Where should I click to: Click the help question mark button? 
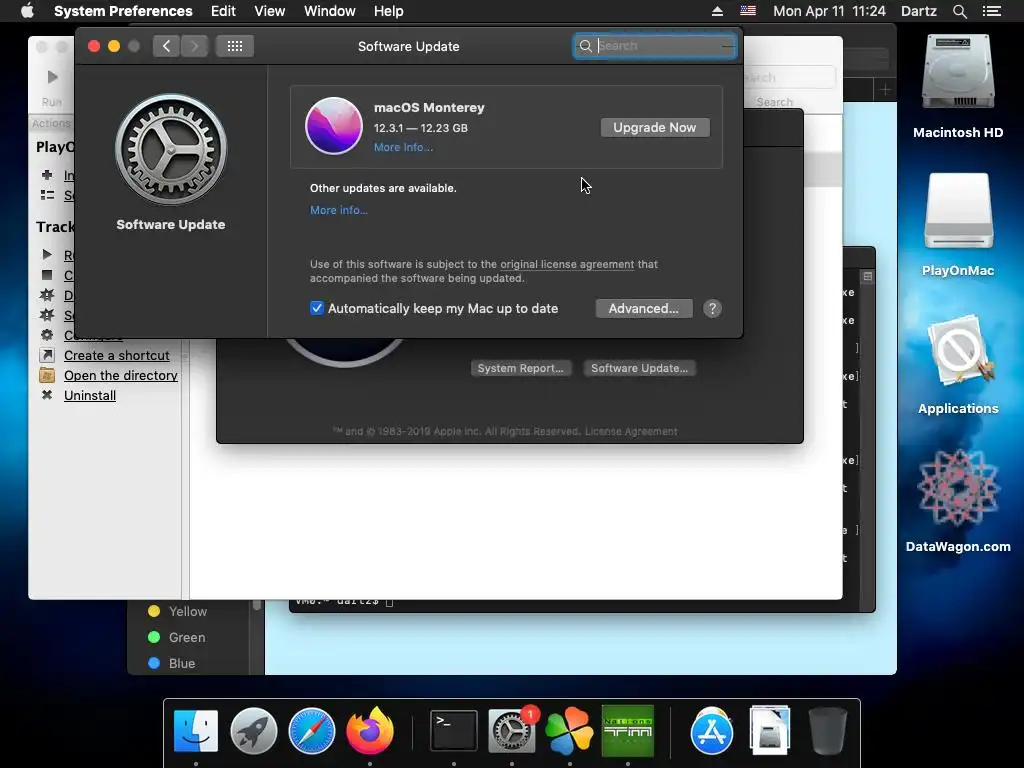[712, 308]
